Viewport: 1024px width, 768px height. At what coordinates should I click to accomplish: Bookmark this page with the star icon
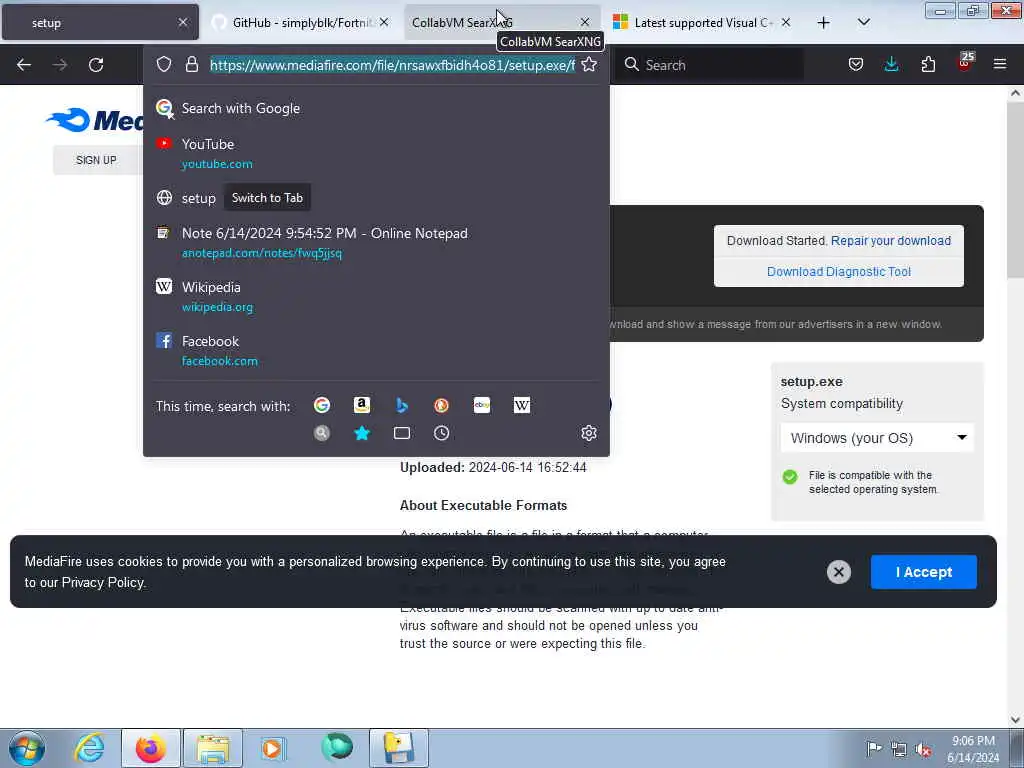[589, 64]
